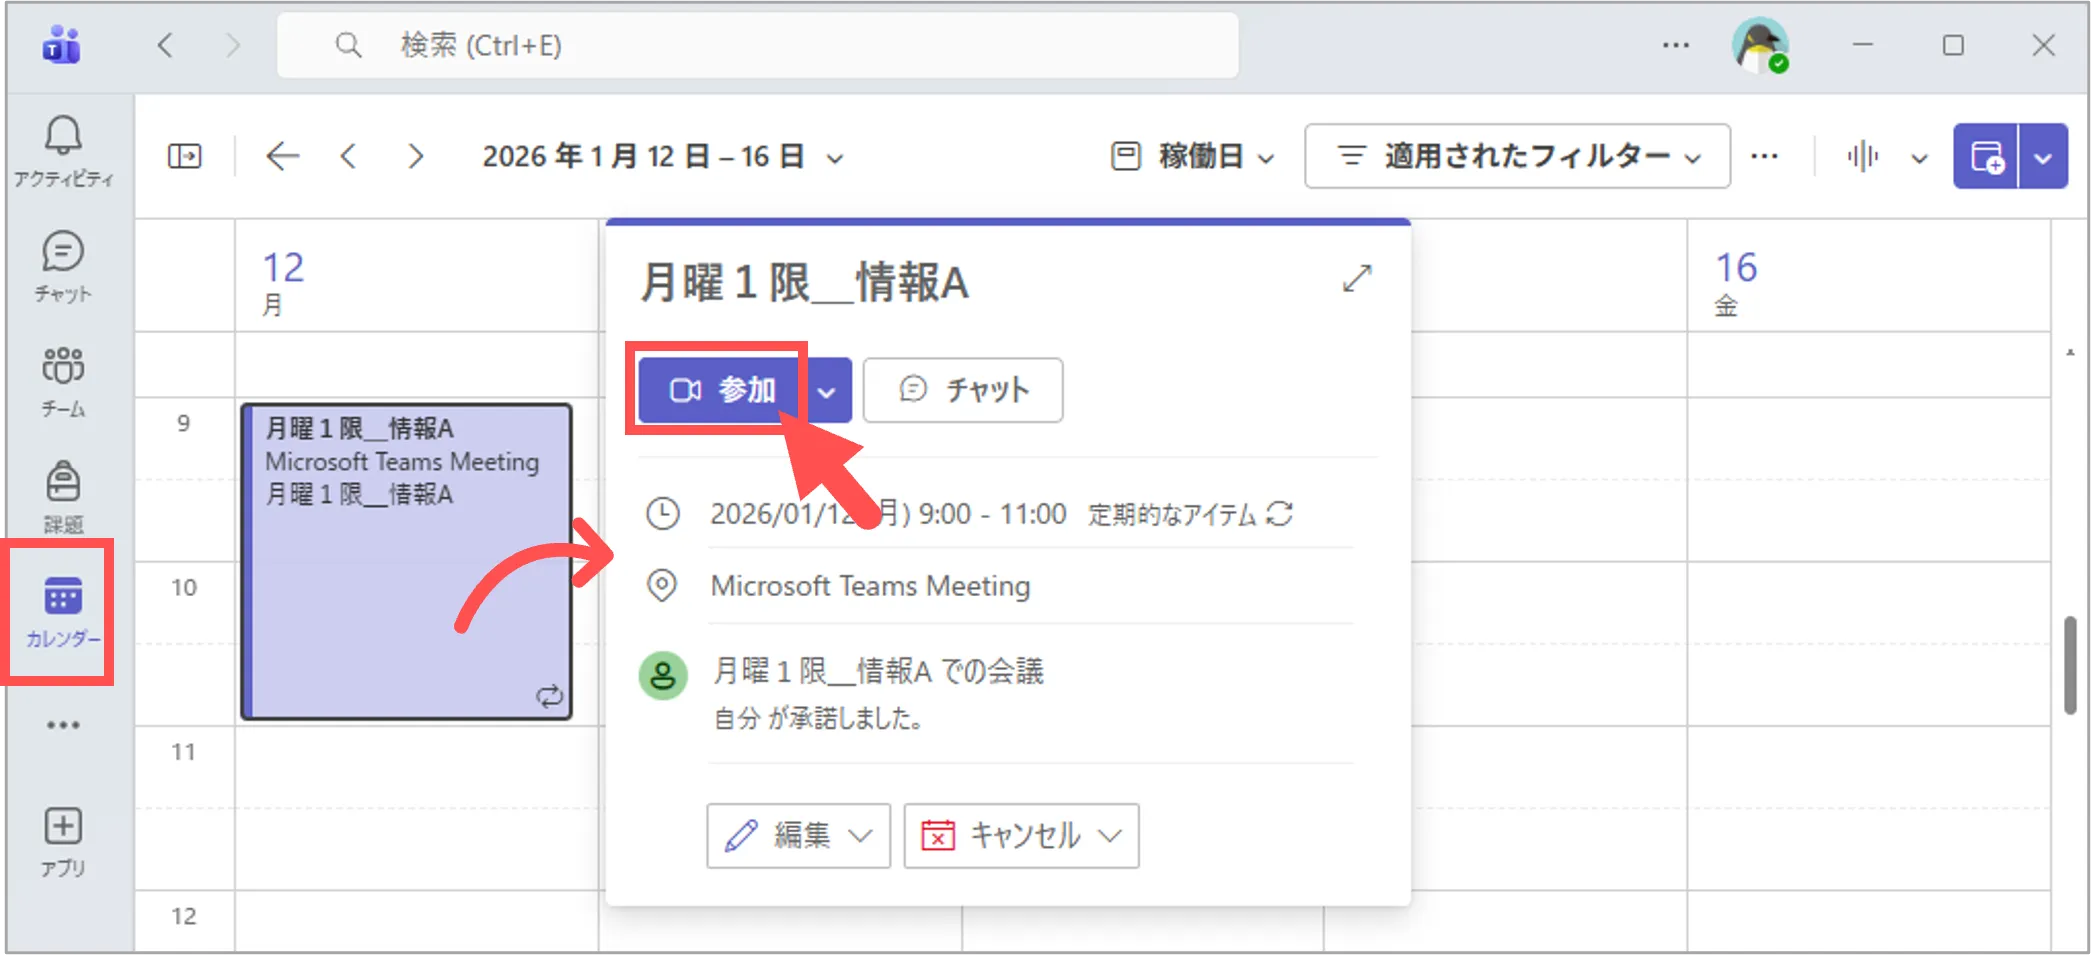Open the Activity (アクティビティ) bell icon
Image resolution: width=2091 pixels, height=955 pixels.
(x=63, y=148)
